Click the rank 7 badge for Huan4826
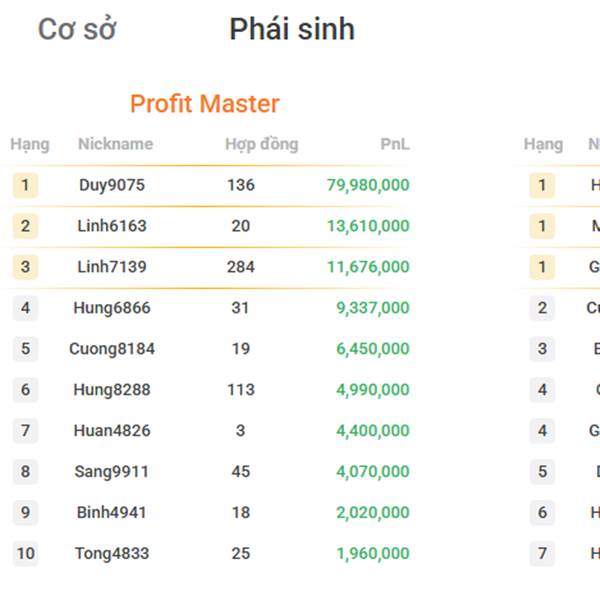600x600 pixels. pos(25,431)
